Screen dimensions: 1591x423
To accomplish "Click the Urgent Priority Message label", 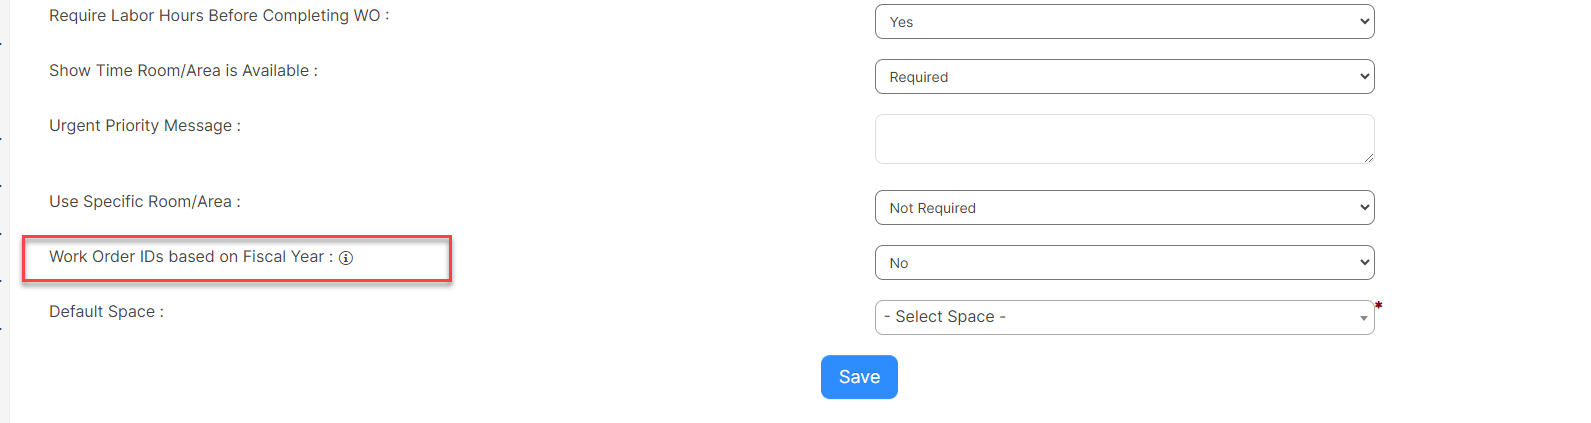I will tap(145, 126).
